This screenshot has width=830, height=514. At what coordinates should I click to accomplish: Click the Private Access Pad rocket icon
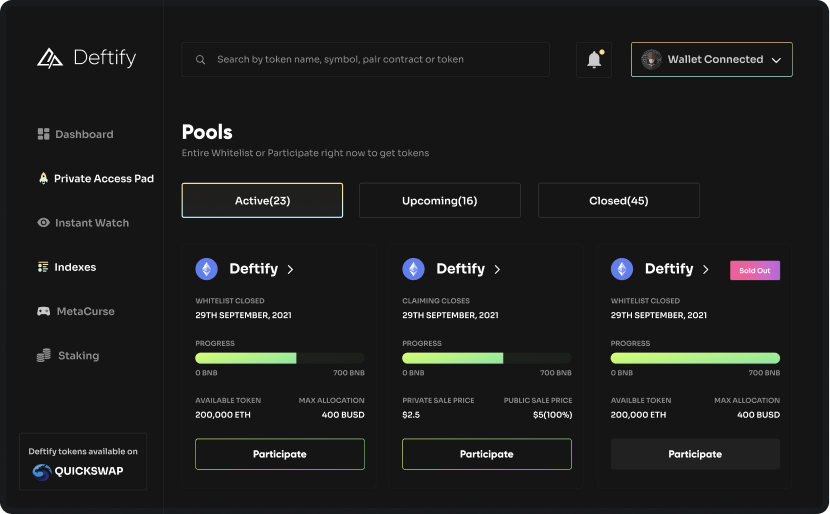43,178
